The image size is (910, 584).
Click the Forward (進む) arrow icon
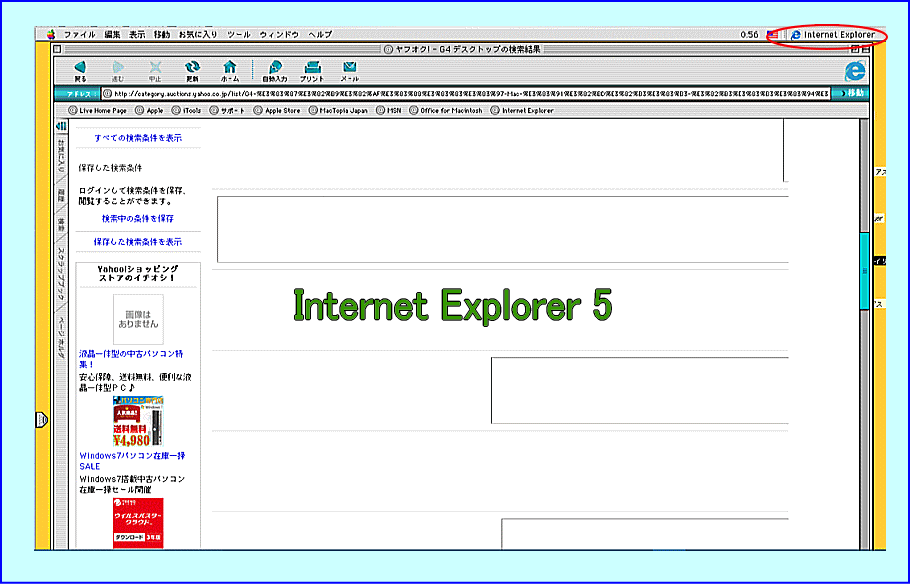click(118, 67)
